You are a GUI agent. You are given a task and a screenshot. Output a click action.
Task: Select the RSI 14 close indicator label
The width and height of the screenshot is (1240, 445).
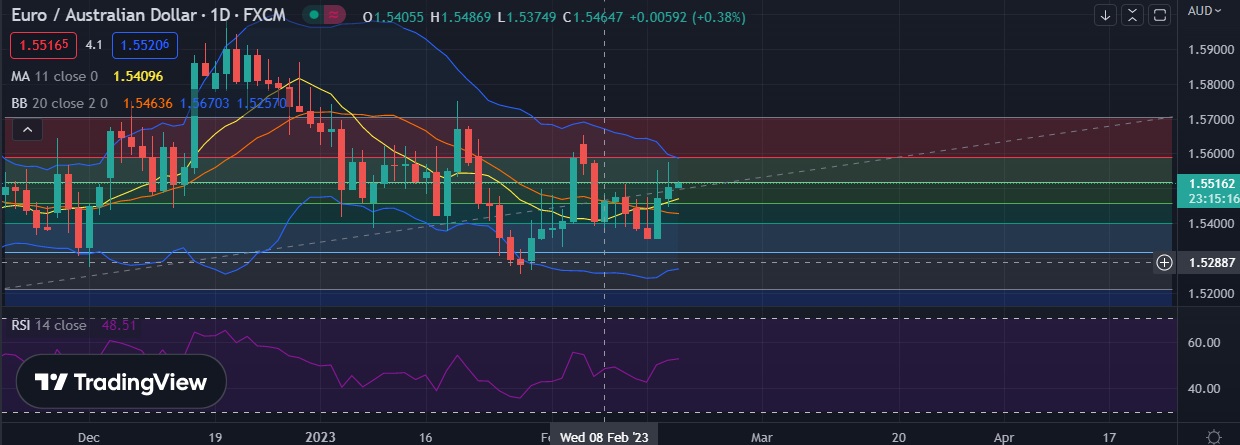[x=49, y=325]
